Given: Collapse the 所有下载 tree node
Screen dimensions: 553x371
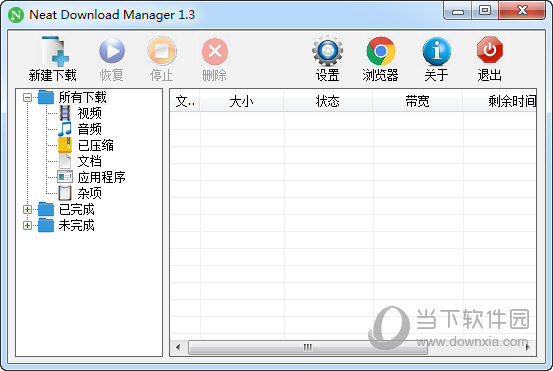Looking at the screenshot, I should [x=27, y=97].
